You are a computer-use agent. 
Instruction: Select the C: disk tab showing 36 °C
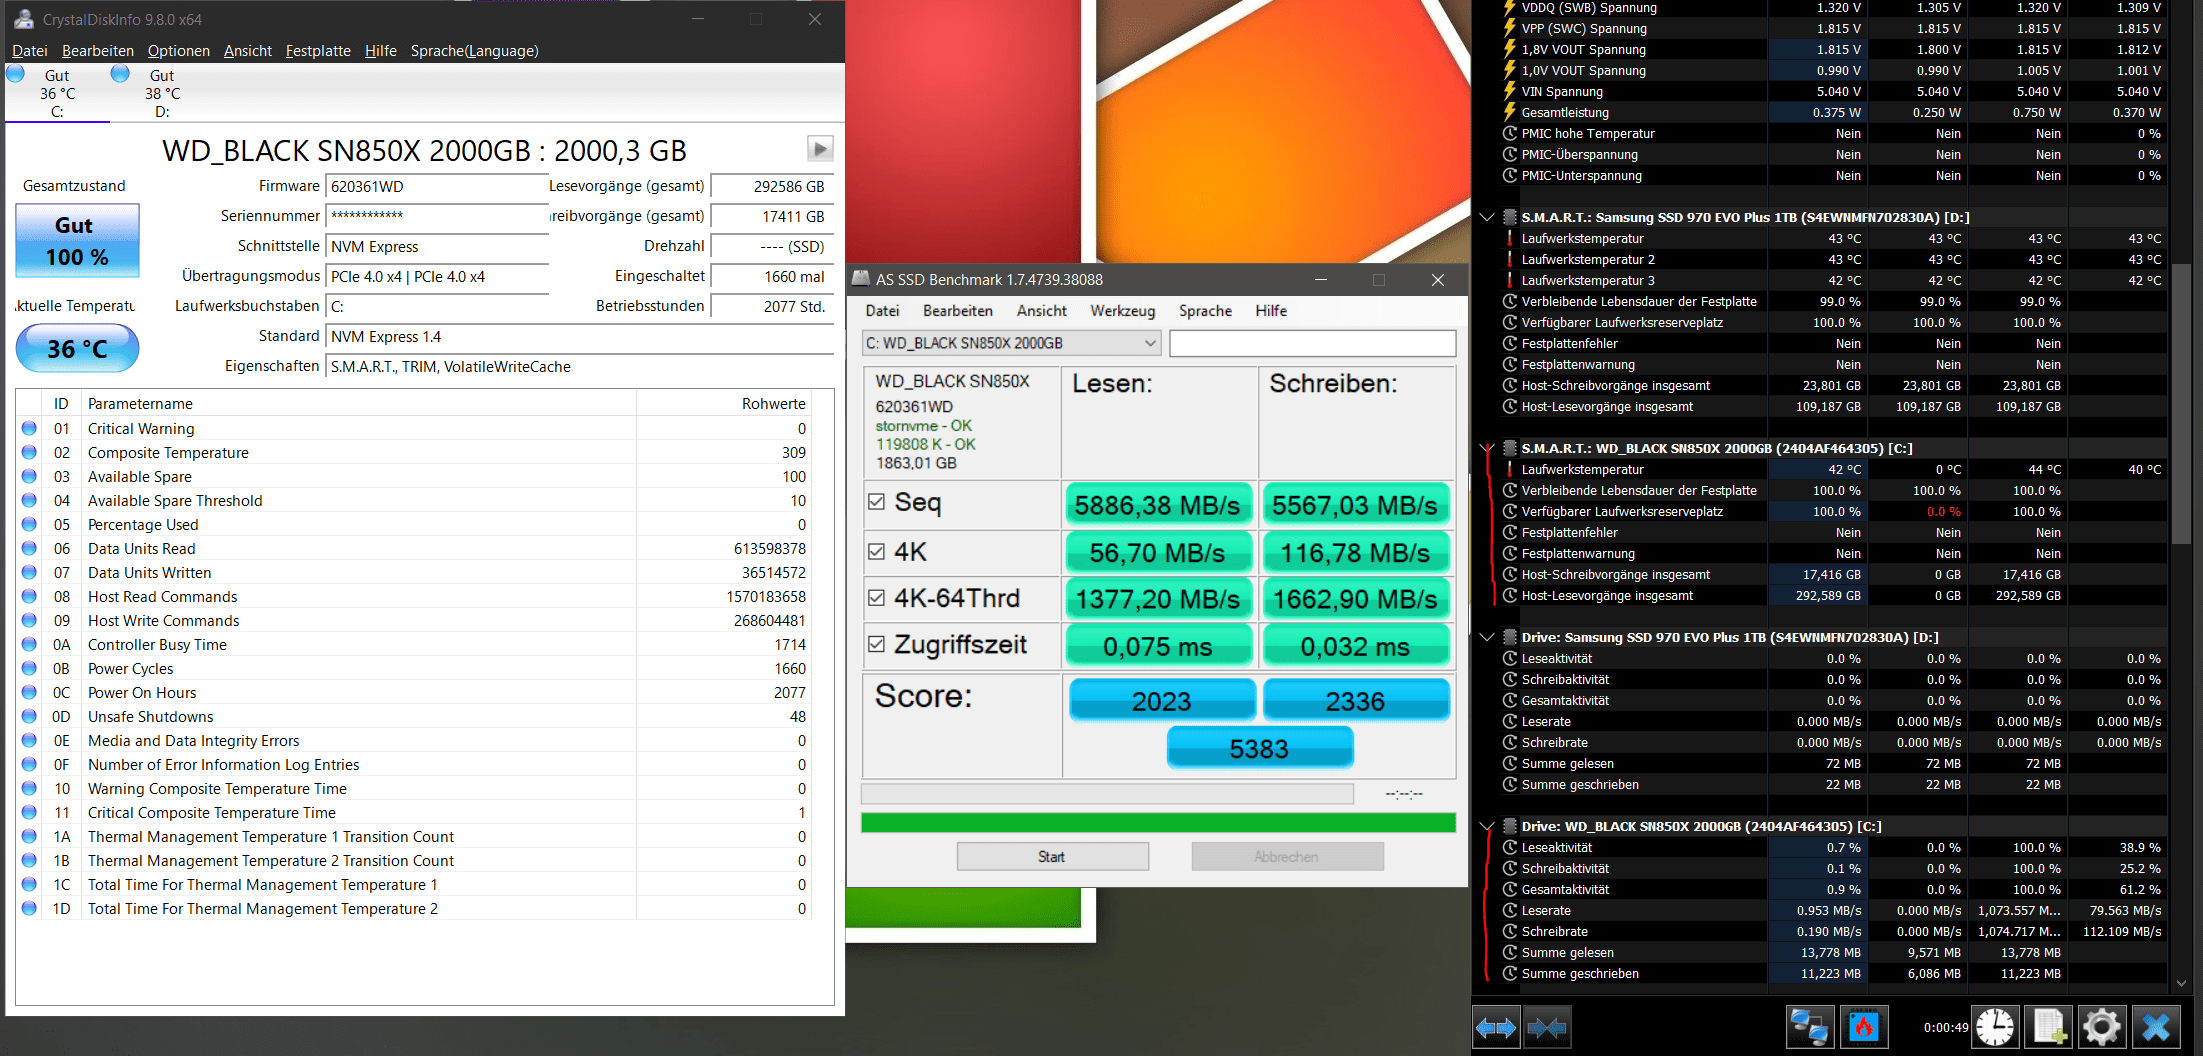coord(57,93)
